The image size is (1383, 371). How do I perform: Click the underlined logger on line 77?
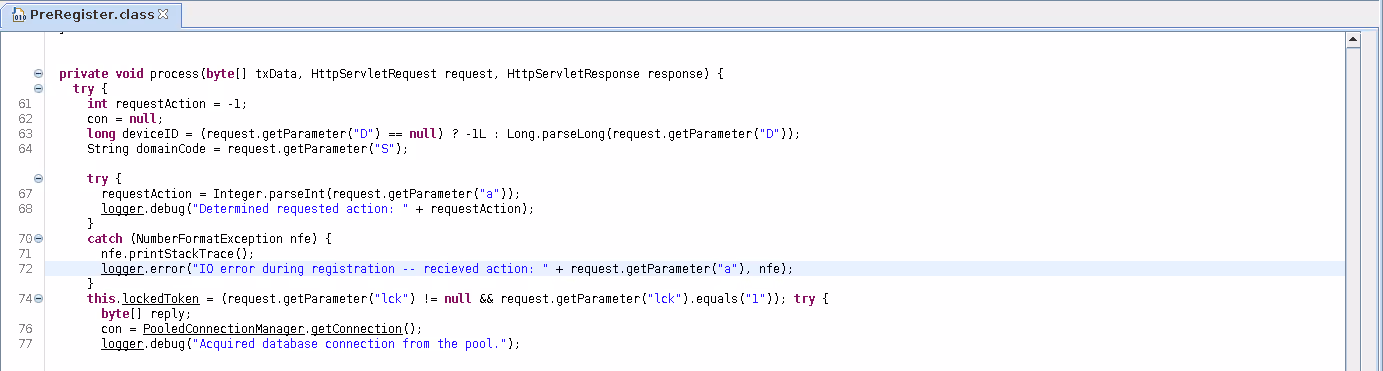[122, 344]
